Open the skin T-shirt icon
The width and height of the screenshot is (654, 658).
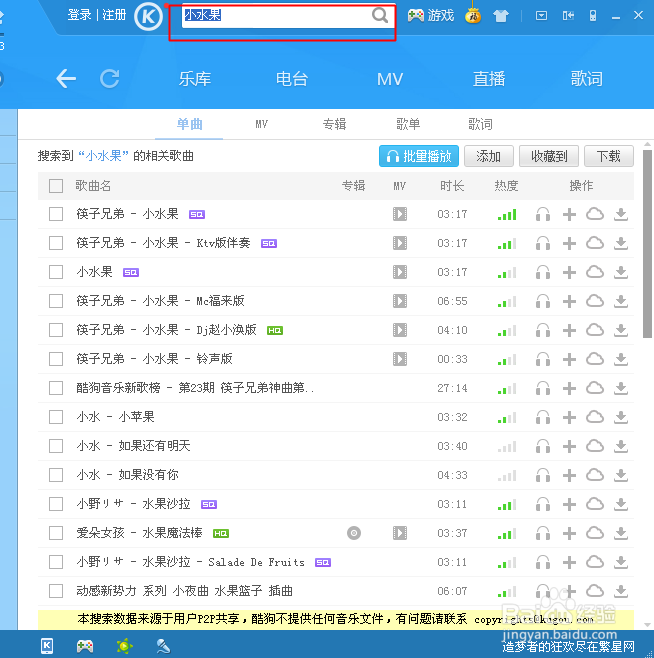tap(501, 16)
